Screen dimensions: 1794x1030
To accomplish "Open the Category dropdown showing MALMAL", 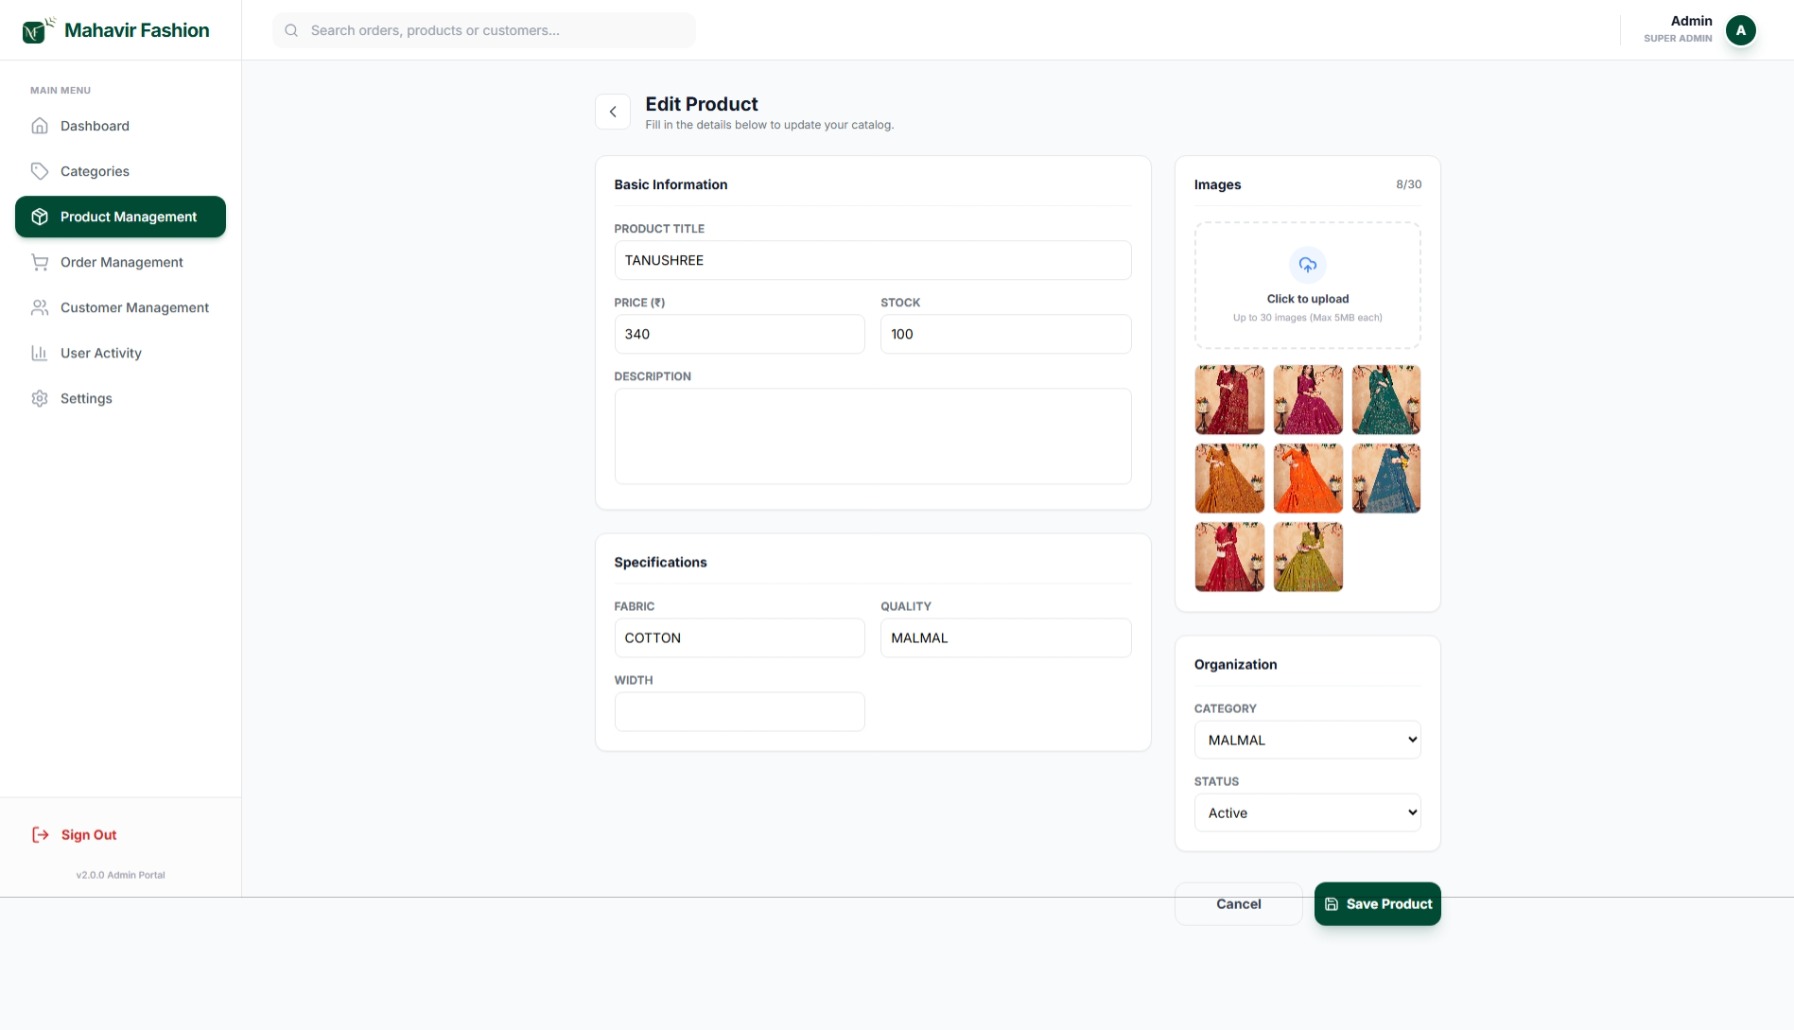I will (x=1306, y=740).
